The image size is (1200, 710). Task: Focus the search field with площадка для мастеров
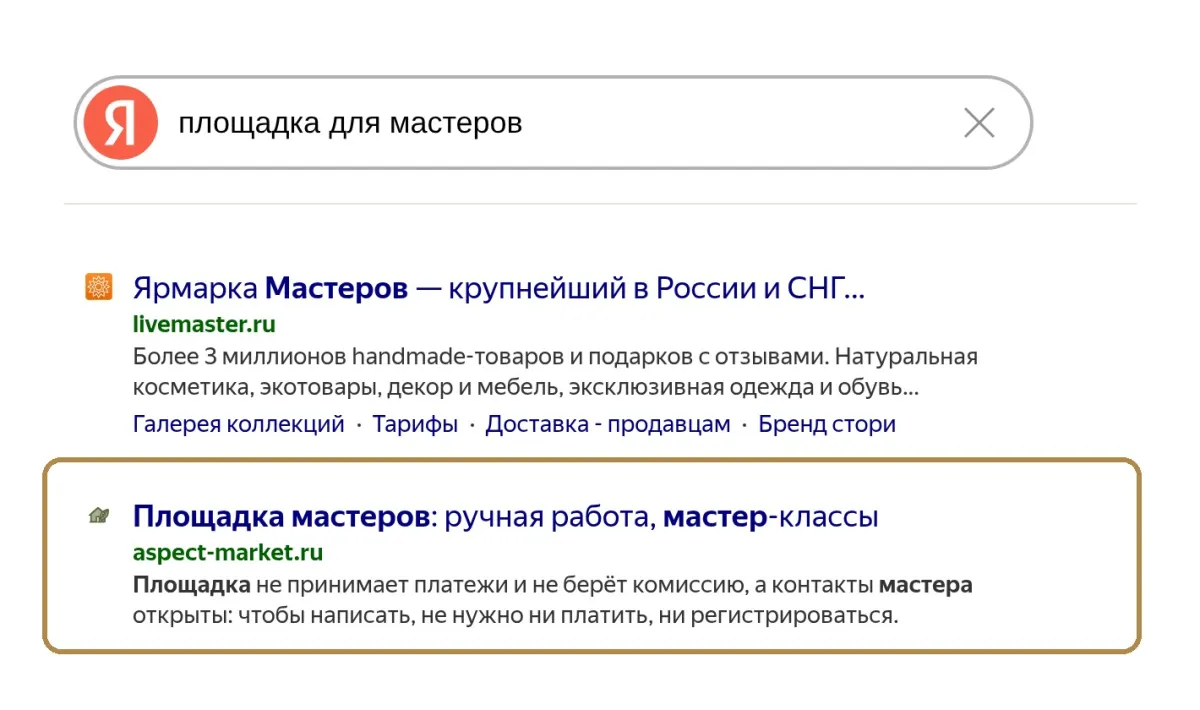coord(552,123)
